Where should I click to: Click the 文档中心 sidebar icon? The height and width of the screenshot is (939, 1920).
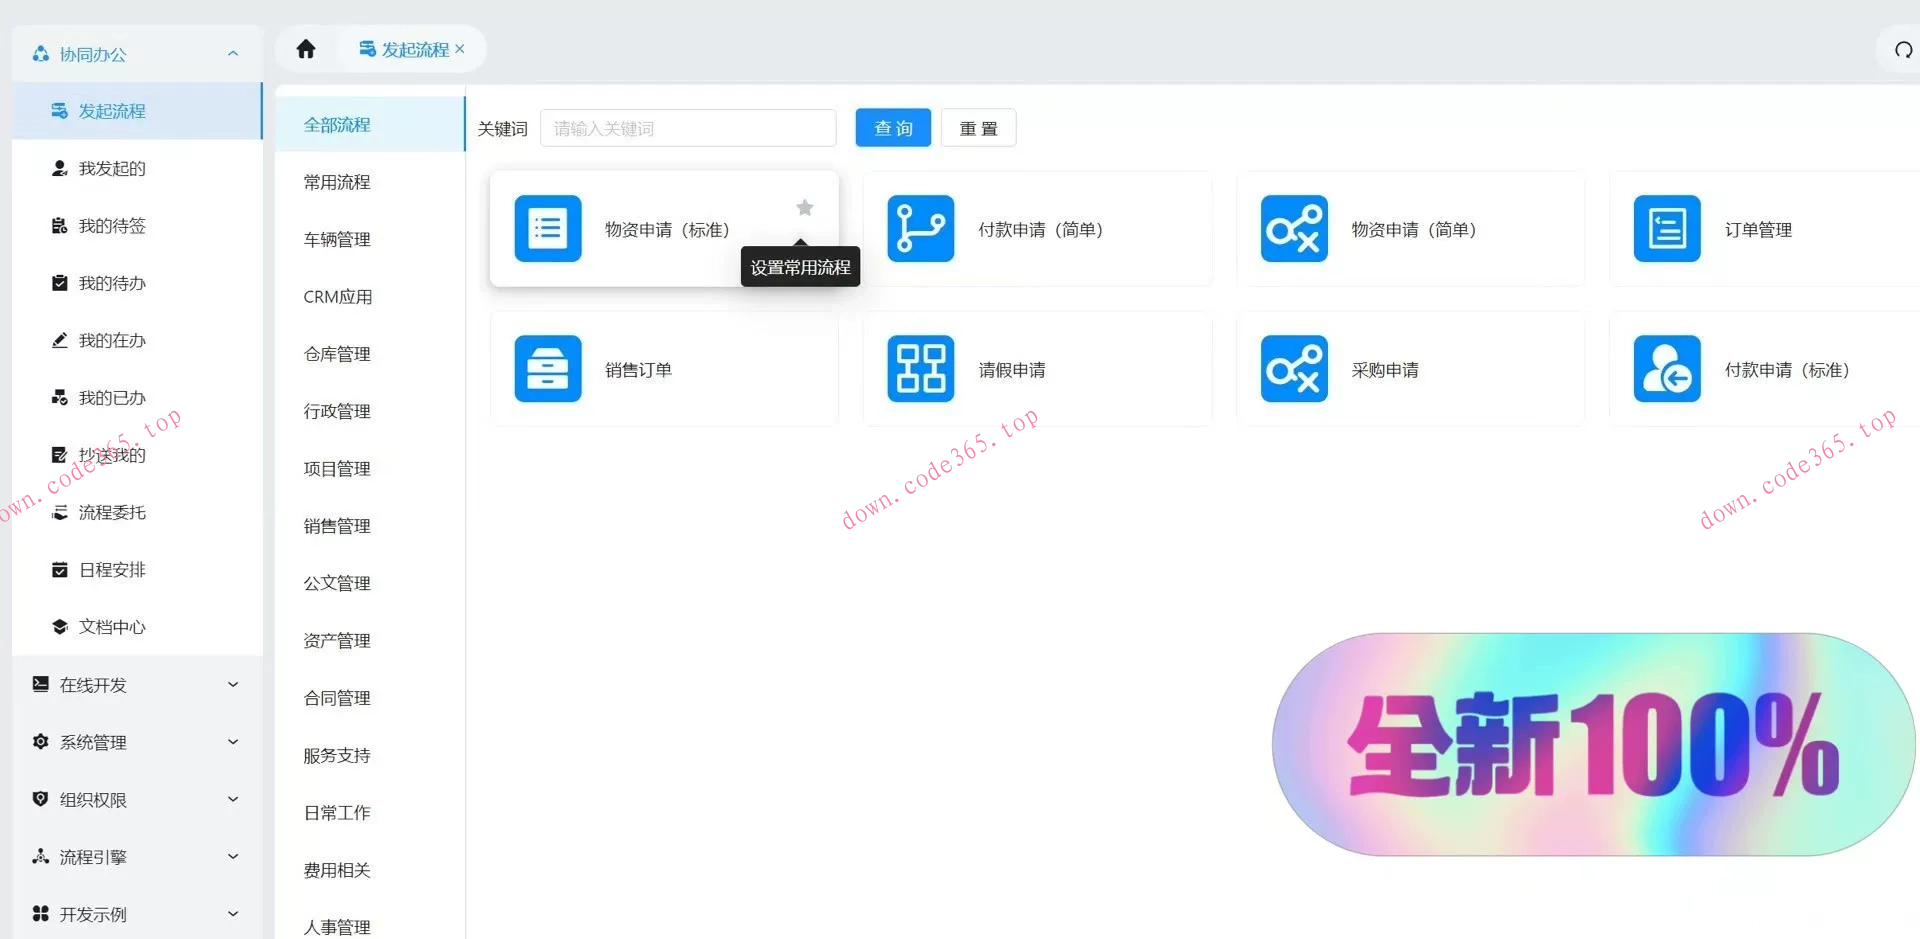60,627
